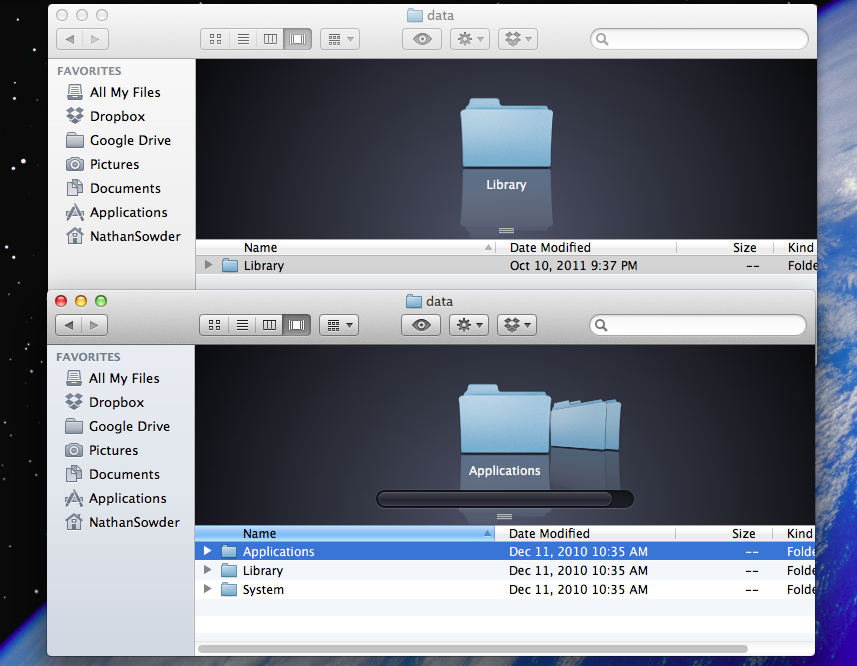Click the search field in front window
857x666 pixels.
point(698,325)
